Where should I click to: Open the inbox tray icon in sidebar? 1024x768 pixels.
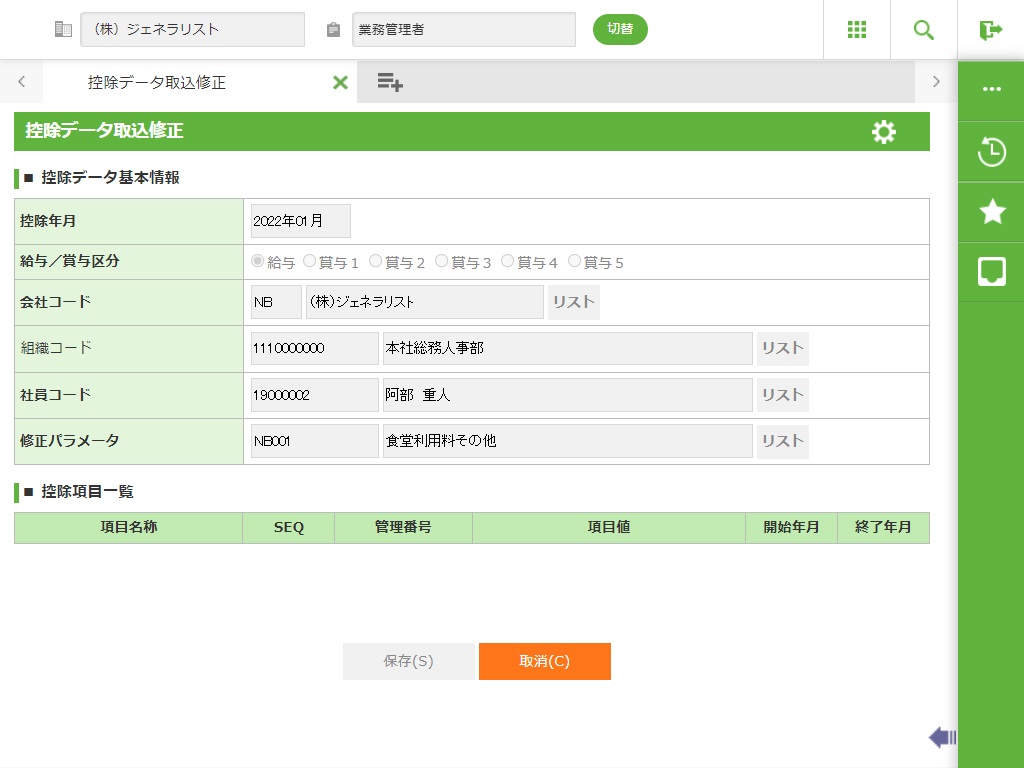991,271
